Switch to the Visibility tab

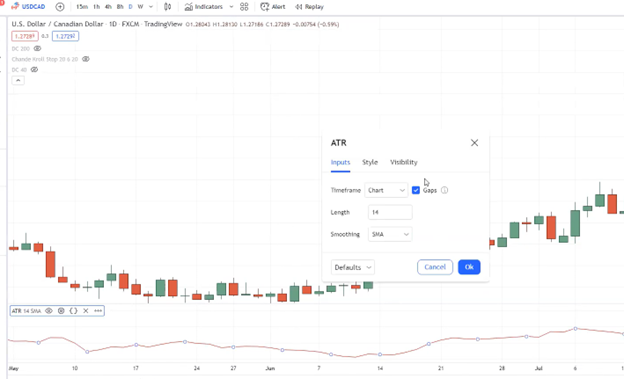tap(404, 162)
